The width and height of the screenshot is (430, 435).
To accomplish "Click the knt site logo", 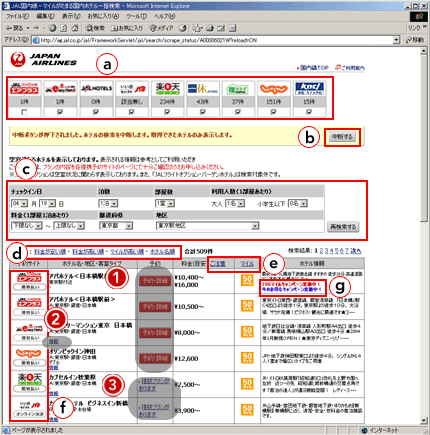I will (x=309, y=89).
